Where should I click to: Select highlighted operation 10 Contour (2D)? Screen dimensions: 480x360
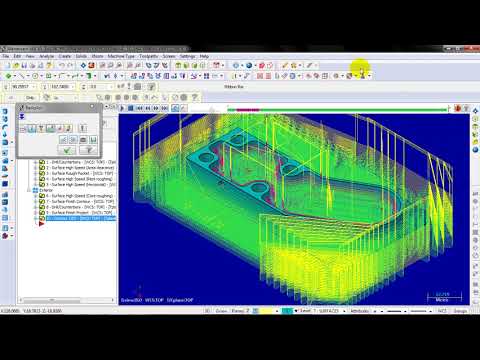(x=81, y=218)
